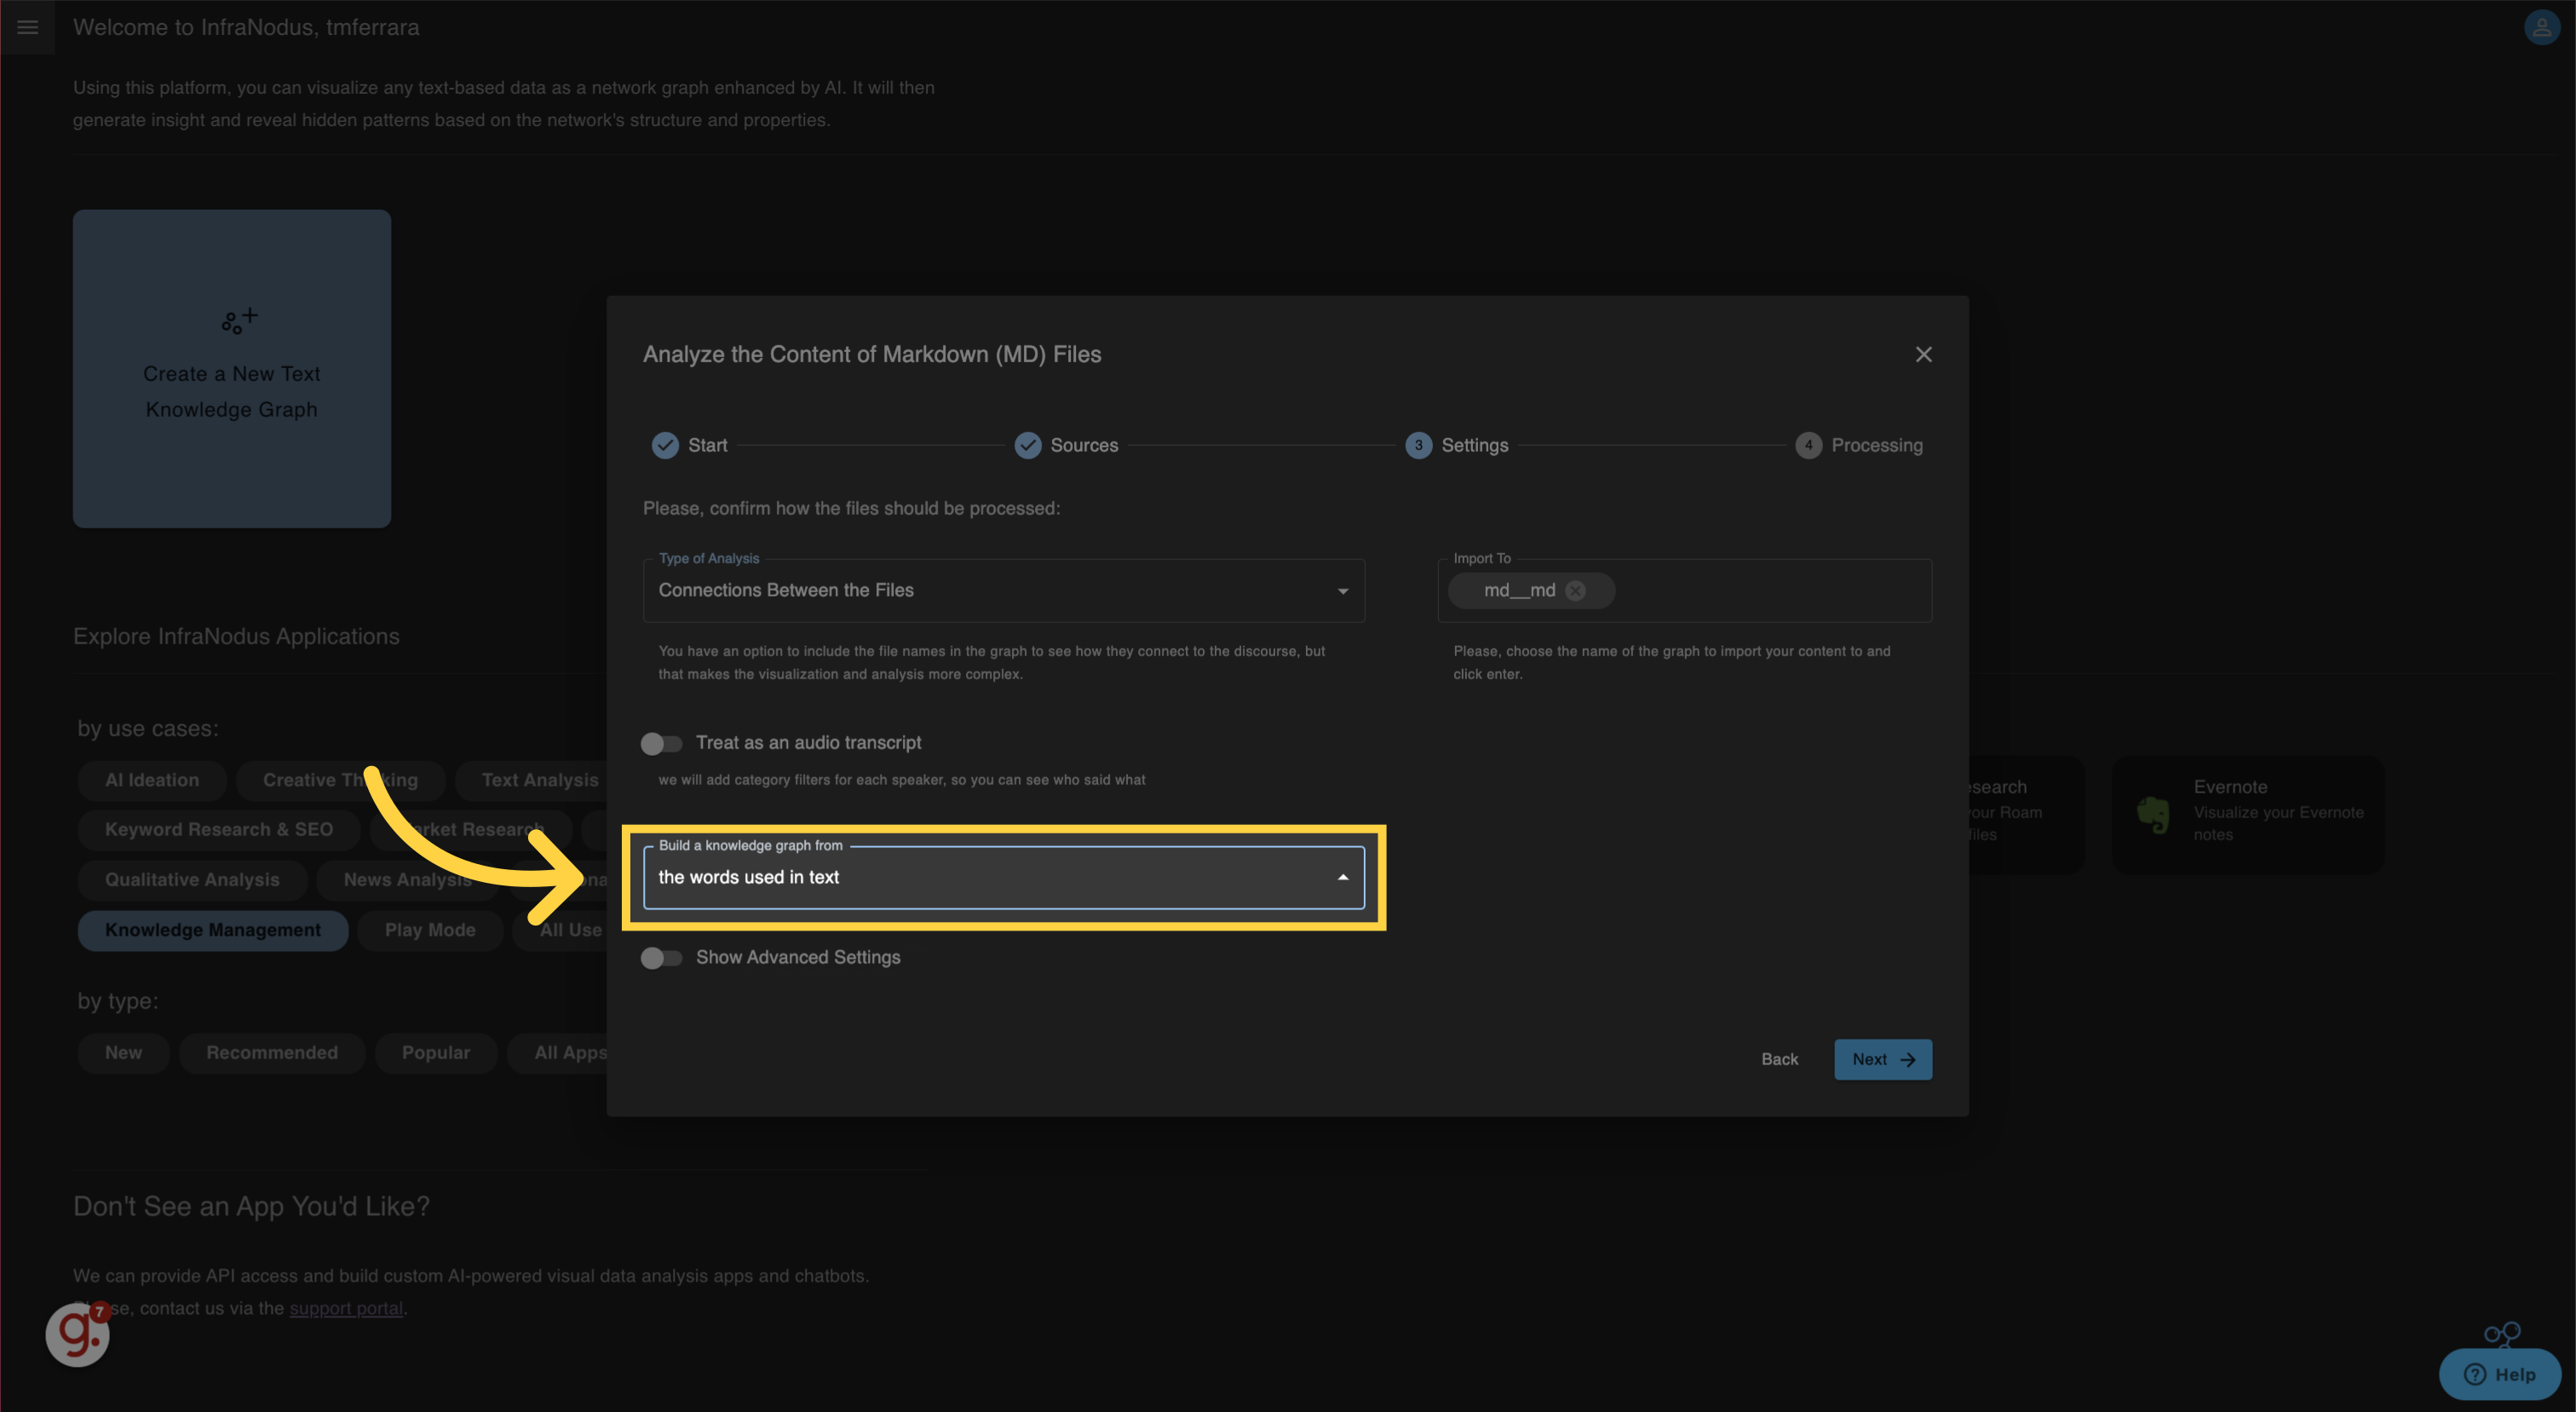Image resolution: width=2576 pixels, height=1412 pixels.
Task: Select the Play Mode chip
Action: click(x=430, y=930)
